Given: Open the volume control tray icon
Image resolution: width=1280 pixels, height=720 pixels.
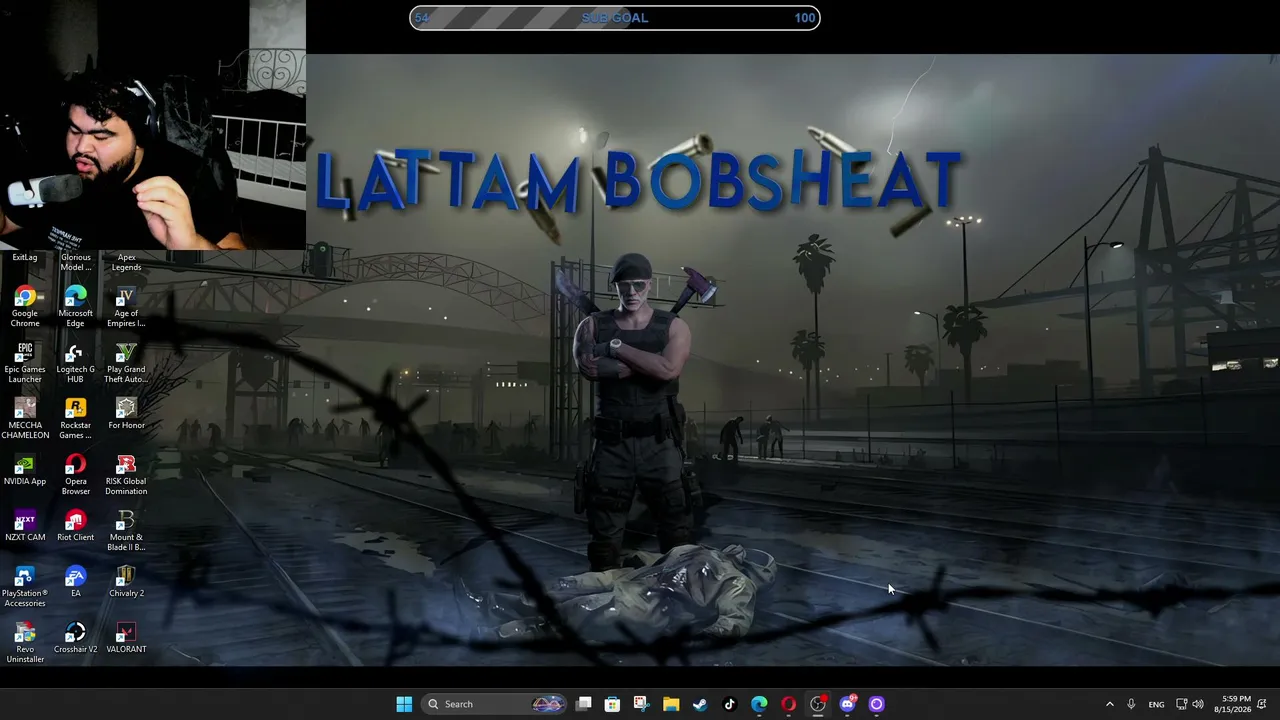Looking at the screenshot, I should (1198, 704).
